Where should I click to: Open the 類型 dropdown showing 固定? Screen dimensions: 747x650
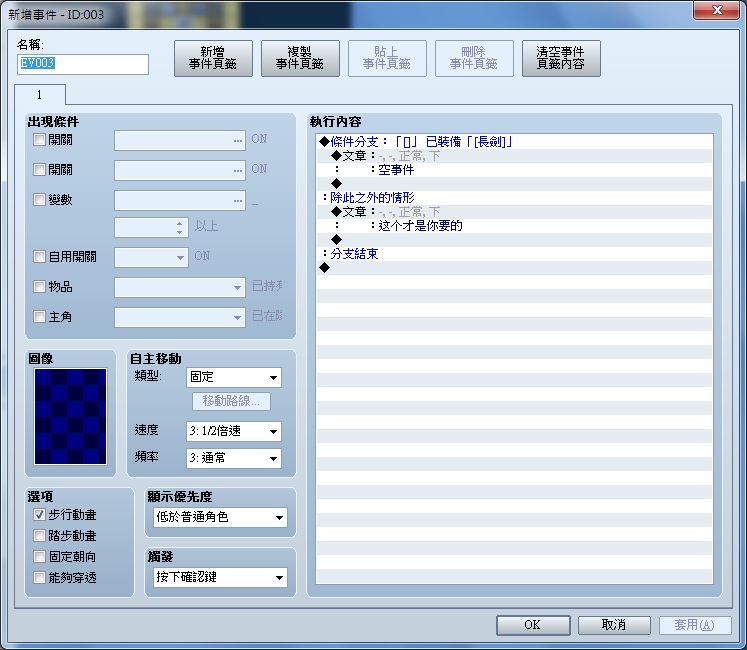(234, 377)
